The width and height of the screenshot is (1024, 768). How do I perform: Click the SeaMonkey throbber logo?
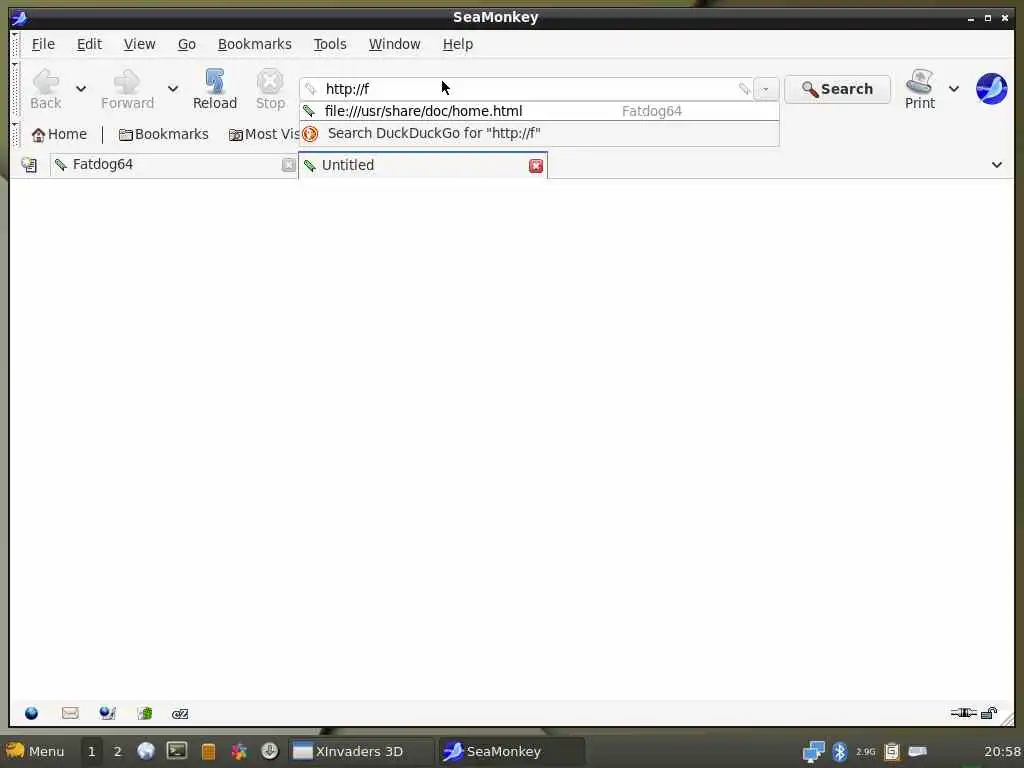[x=991, y=89]
